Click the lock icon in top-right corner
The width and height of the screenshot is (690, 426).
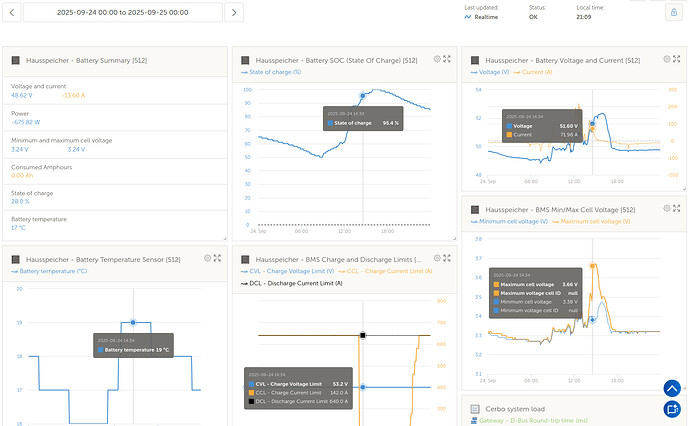[x=673, y=12]
